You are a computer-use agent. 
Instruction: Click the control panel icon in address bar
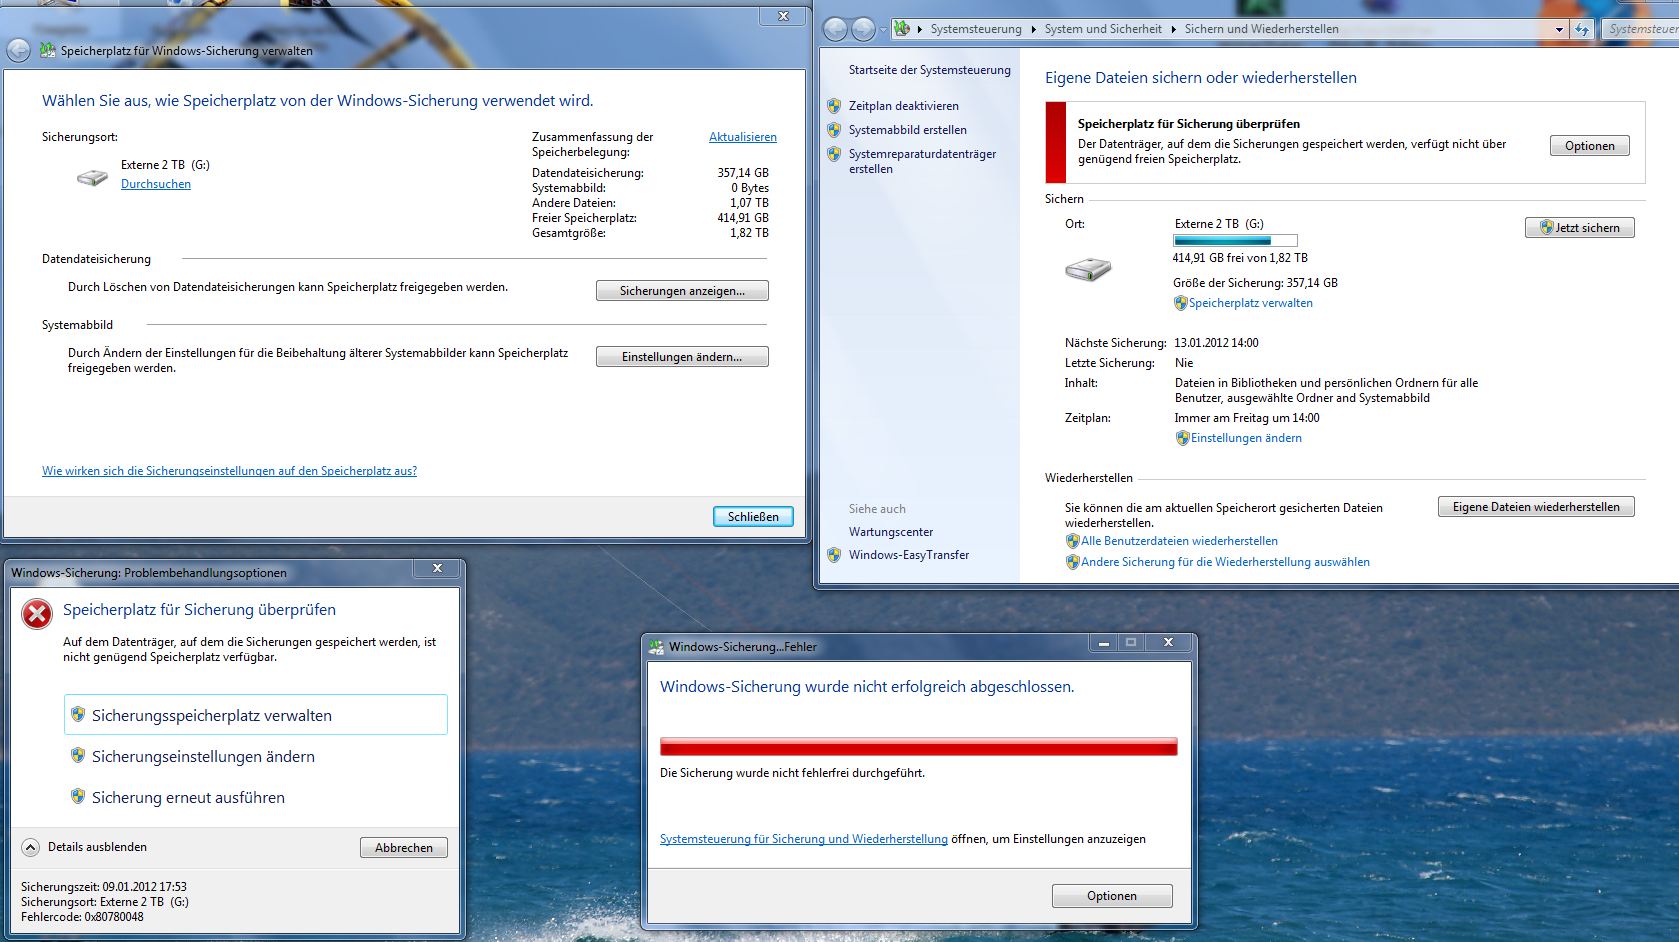tap(902, 29)
